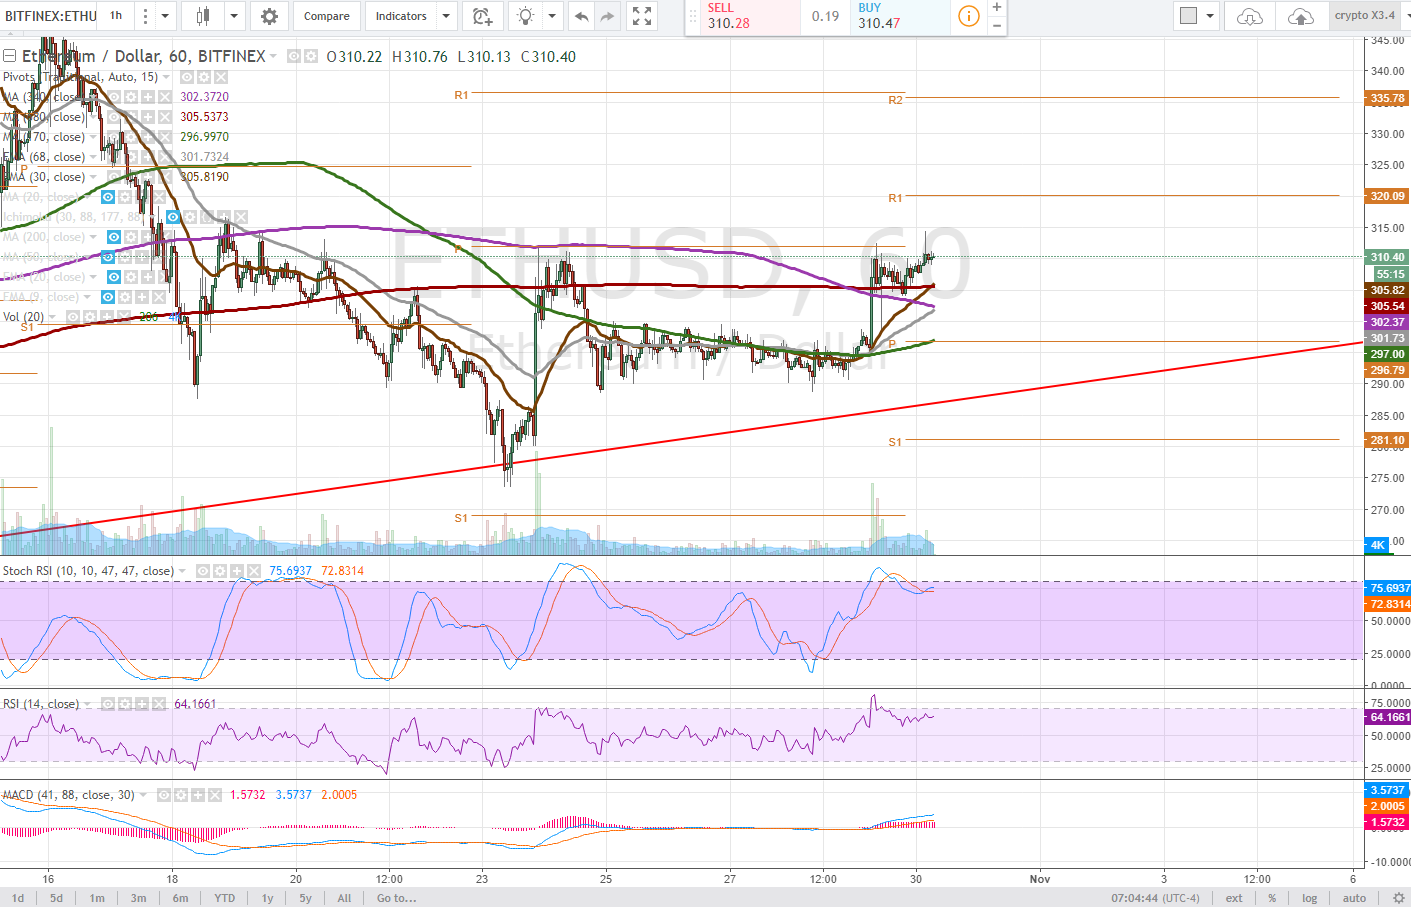Select the 3m time range

tap(138, 898)
